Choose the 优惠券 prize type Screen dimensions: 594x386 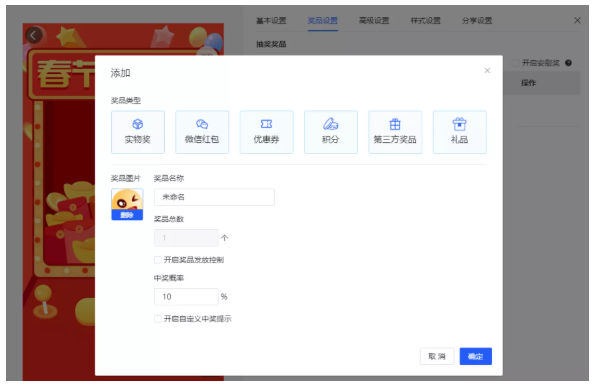[x=266, y=132]
